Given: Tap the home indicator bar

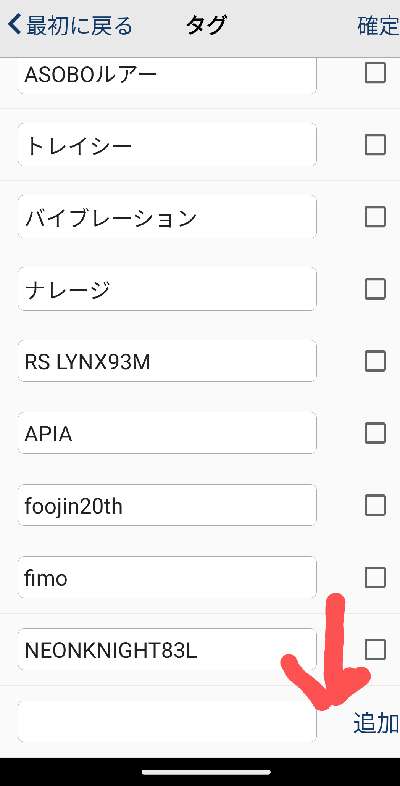Looking at the screenshot, I should pyautogui.click(x=206, y=772).
